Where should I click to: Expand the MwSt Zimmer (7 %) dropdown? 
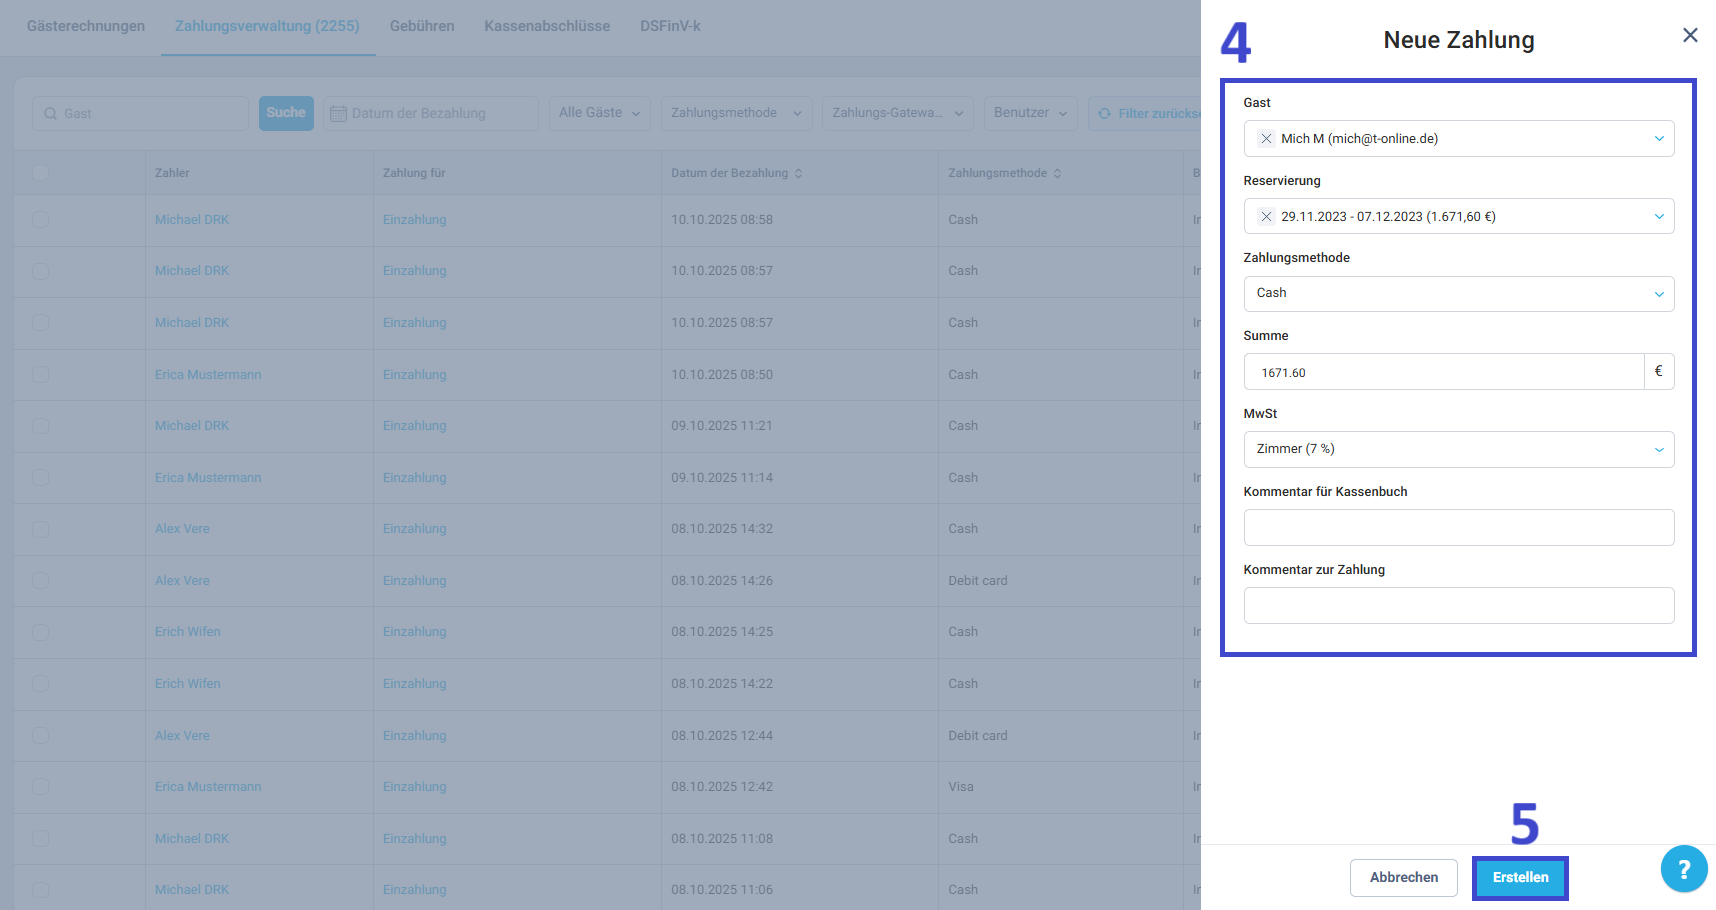[1458, 450]
